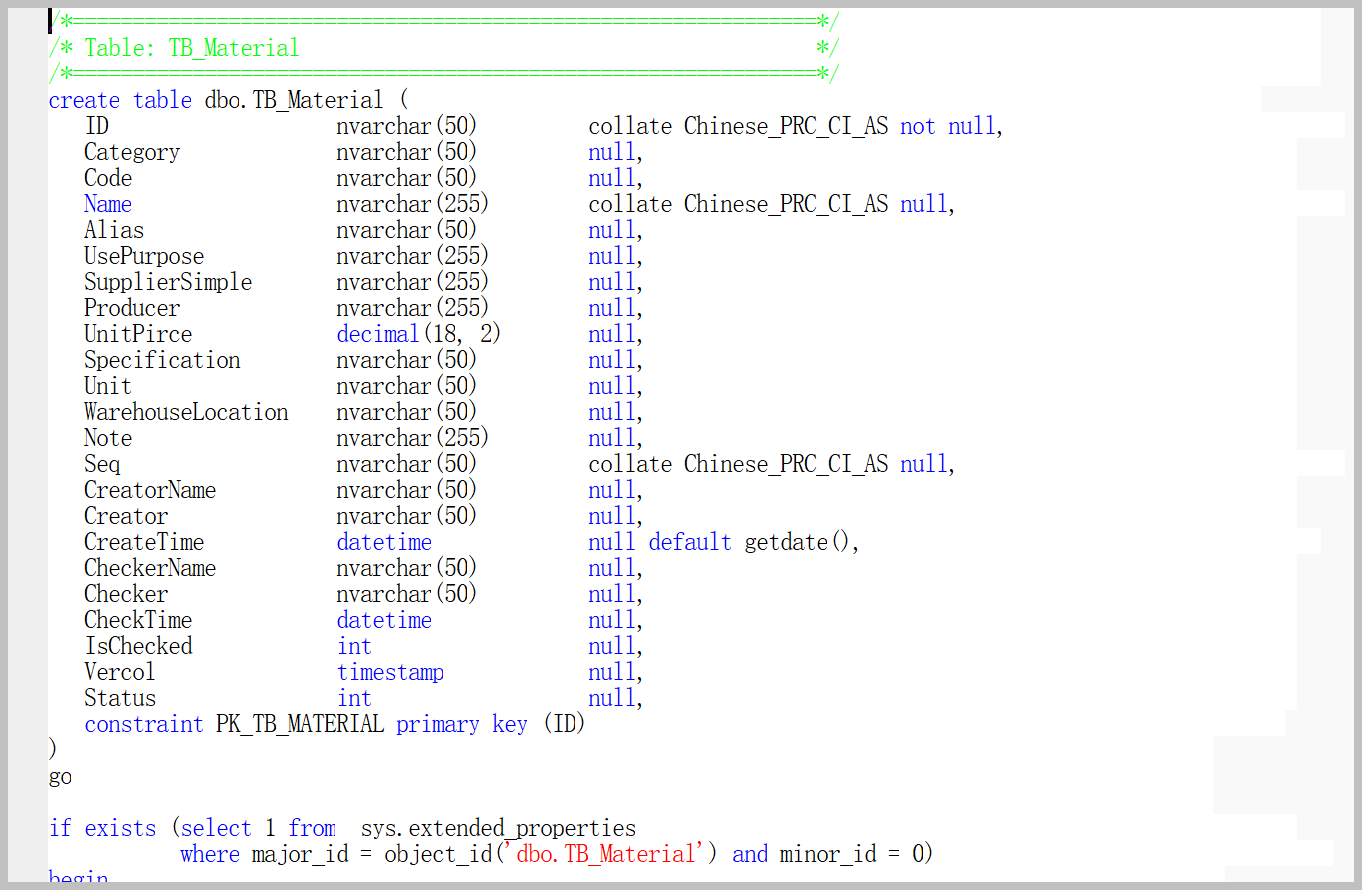Click the blue 'Name' column name

(108, 204)
